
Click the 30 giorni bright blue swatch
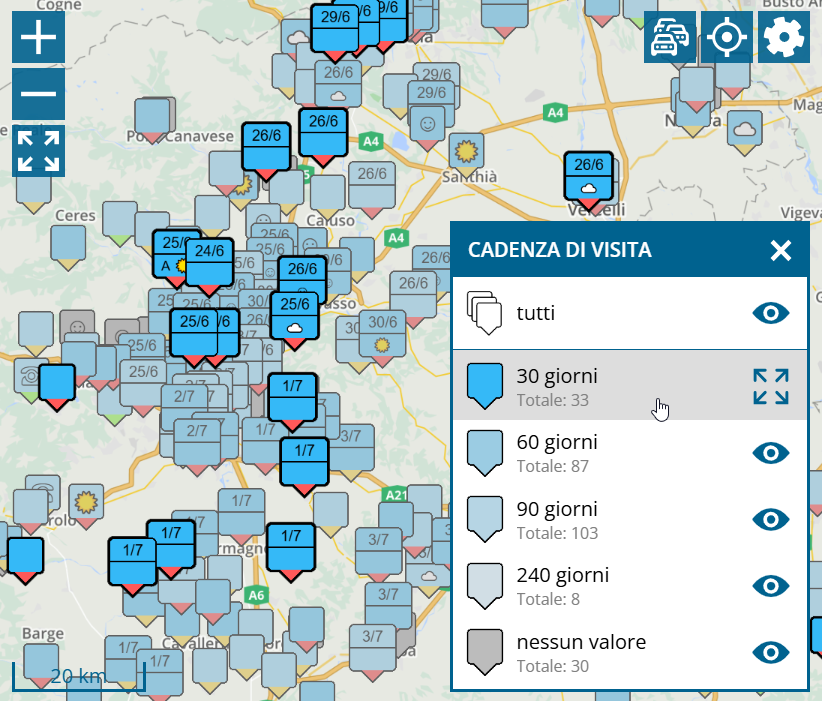[485, 386]
